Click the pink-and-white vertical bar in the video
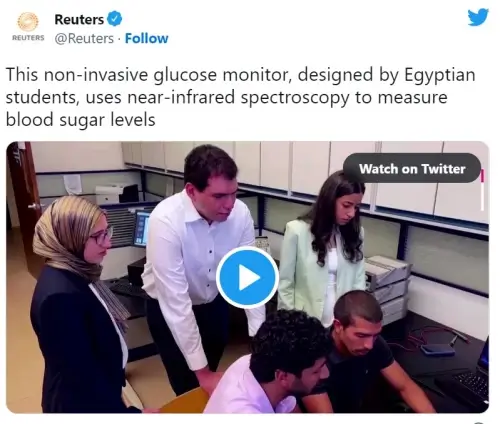 tap(482, 189)
